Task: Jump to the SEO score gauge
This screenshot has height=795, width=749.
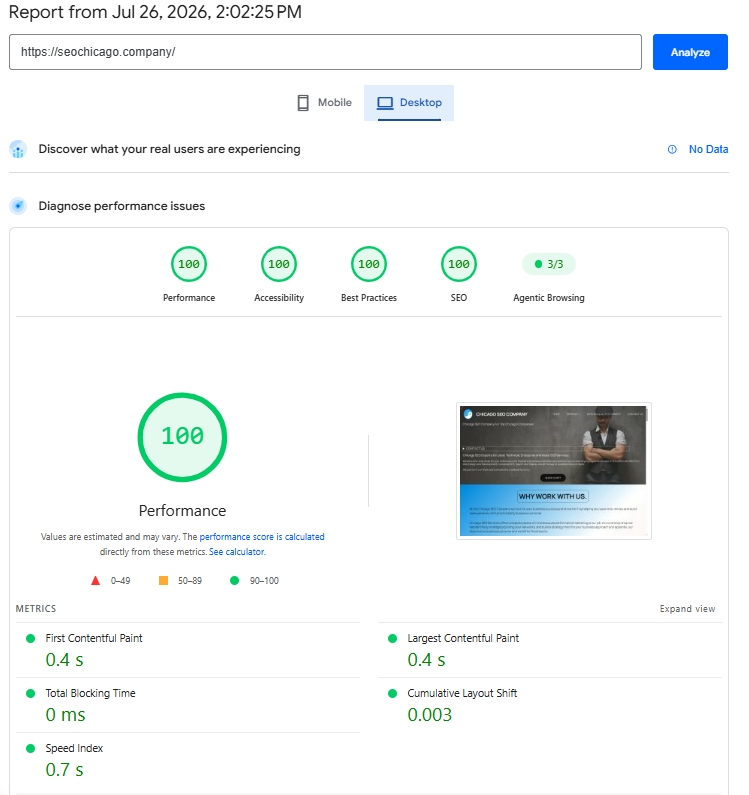Action: coord(459,264)
